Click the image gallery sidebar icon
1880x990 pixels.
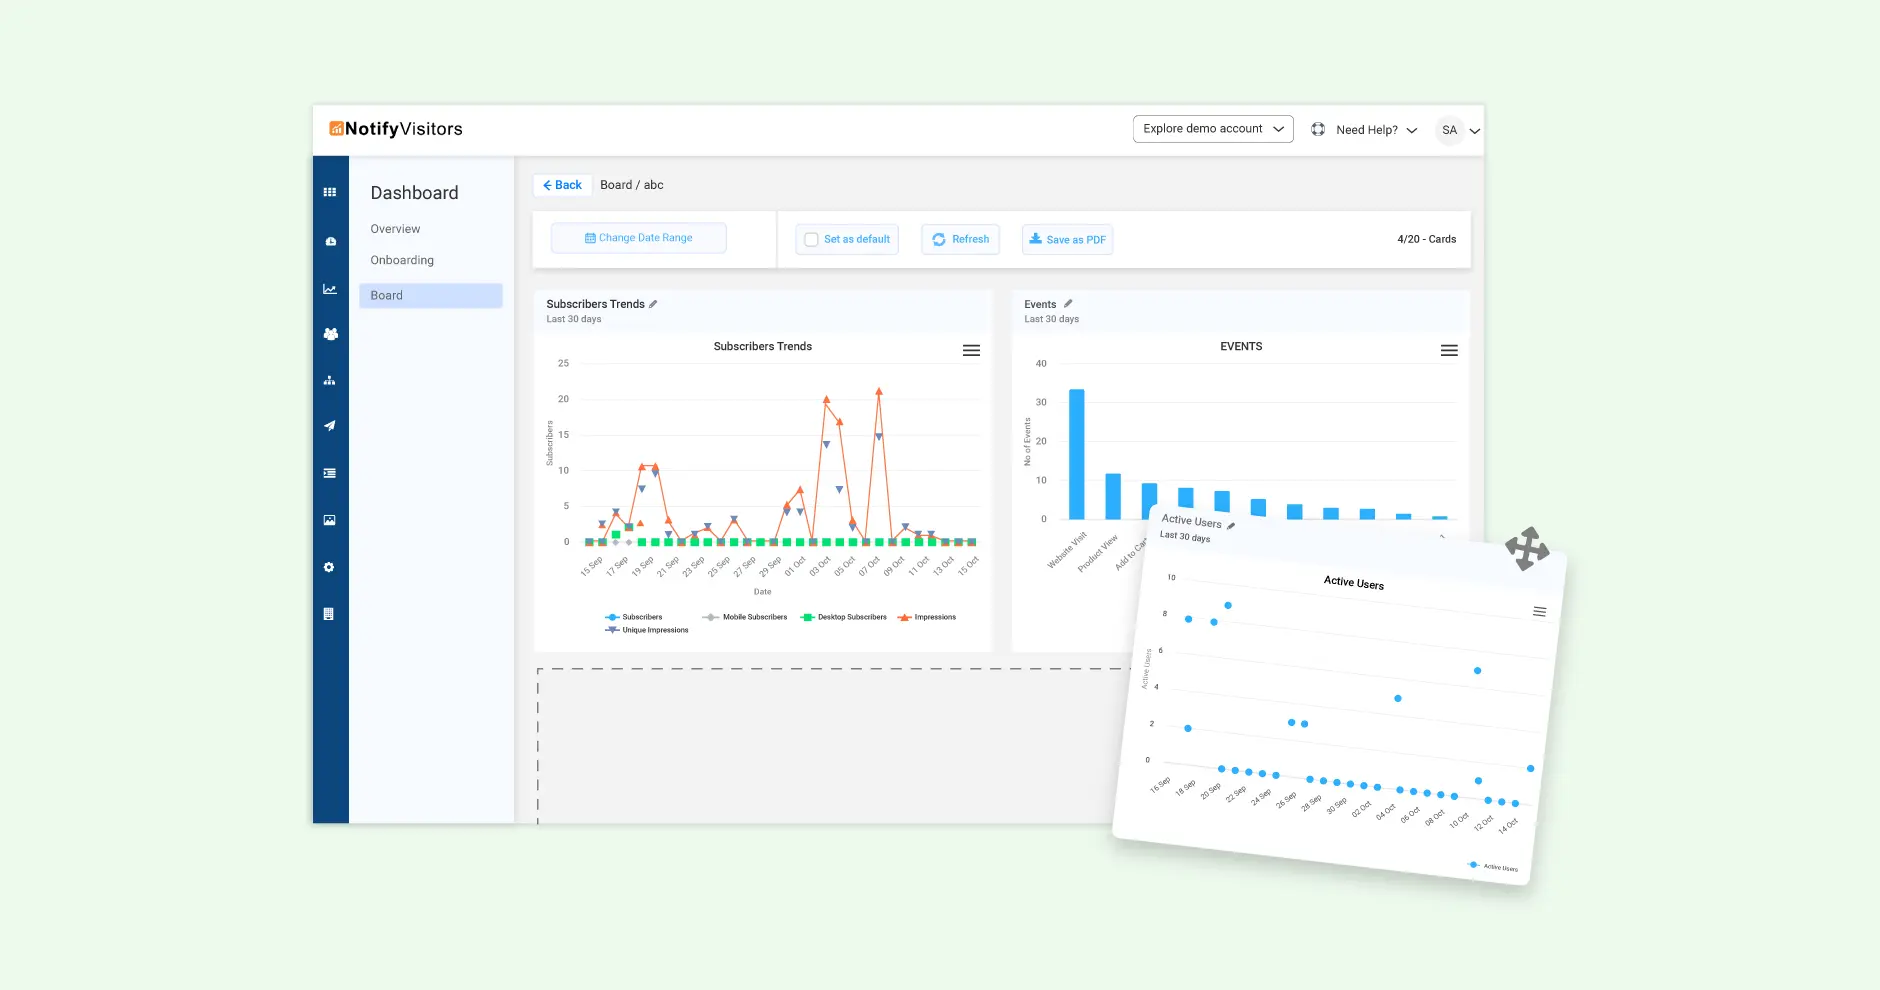pyautogui.click(x=330, y=520)
